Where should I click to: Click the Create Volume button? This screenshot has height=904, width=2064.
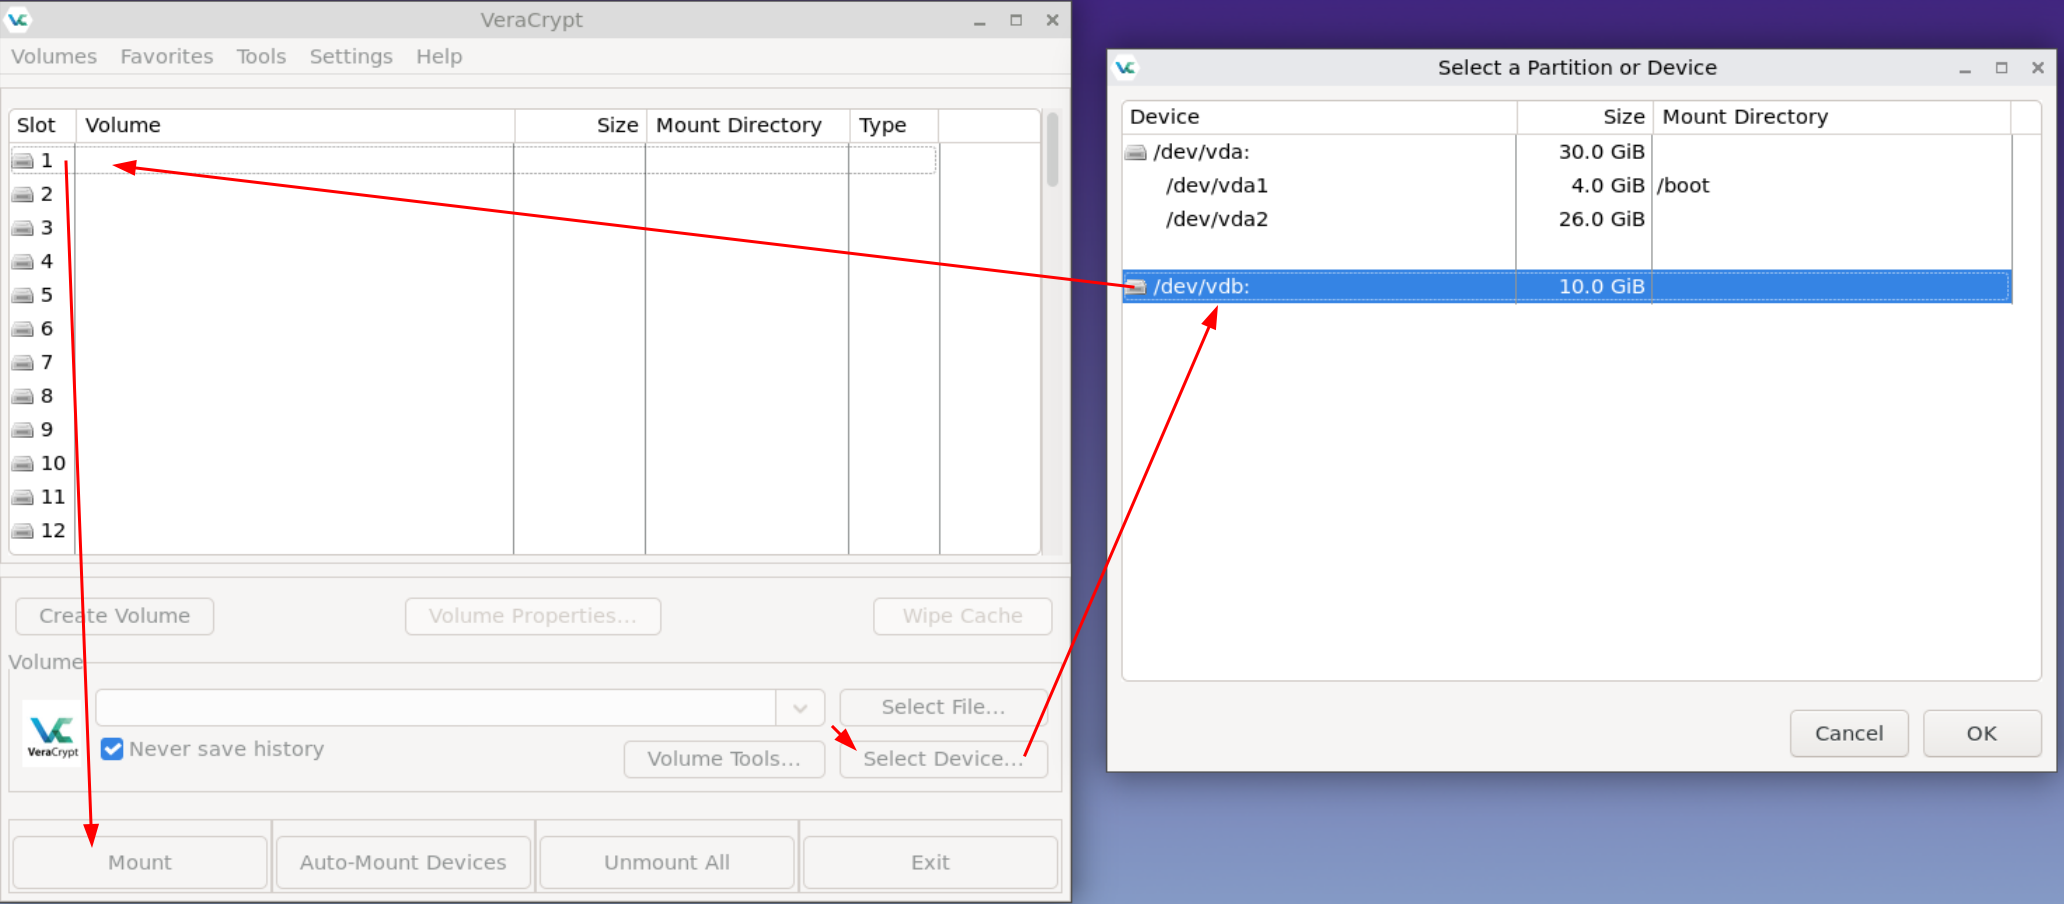coord(115,616)
